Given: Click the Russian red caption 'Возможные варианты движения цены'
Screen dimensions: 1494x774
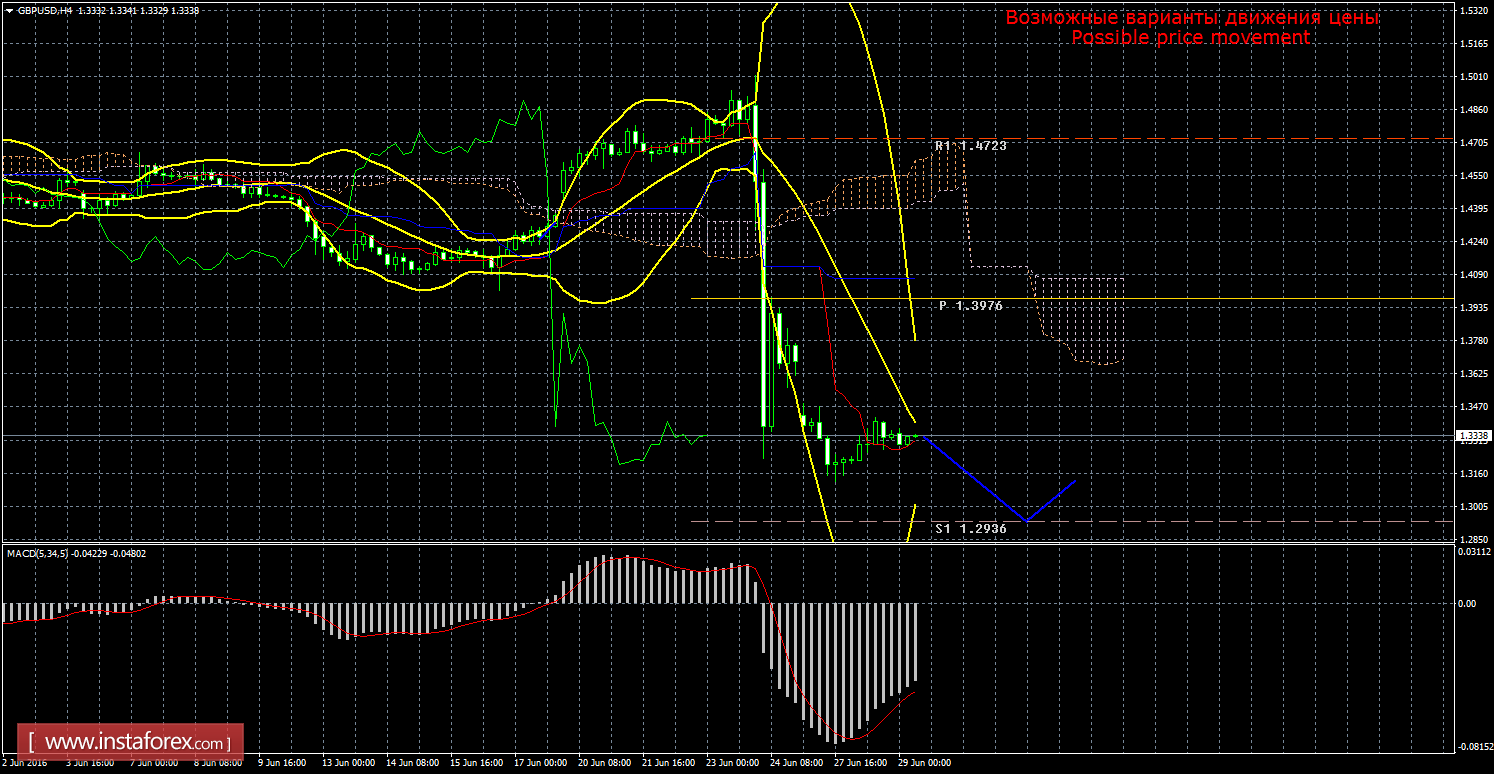Looking at the screenshot, I should coord(1192,18).
